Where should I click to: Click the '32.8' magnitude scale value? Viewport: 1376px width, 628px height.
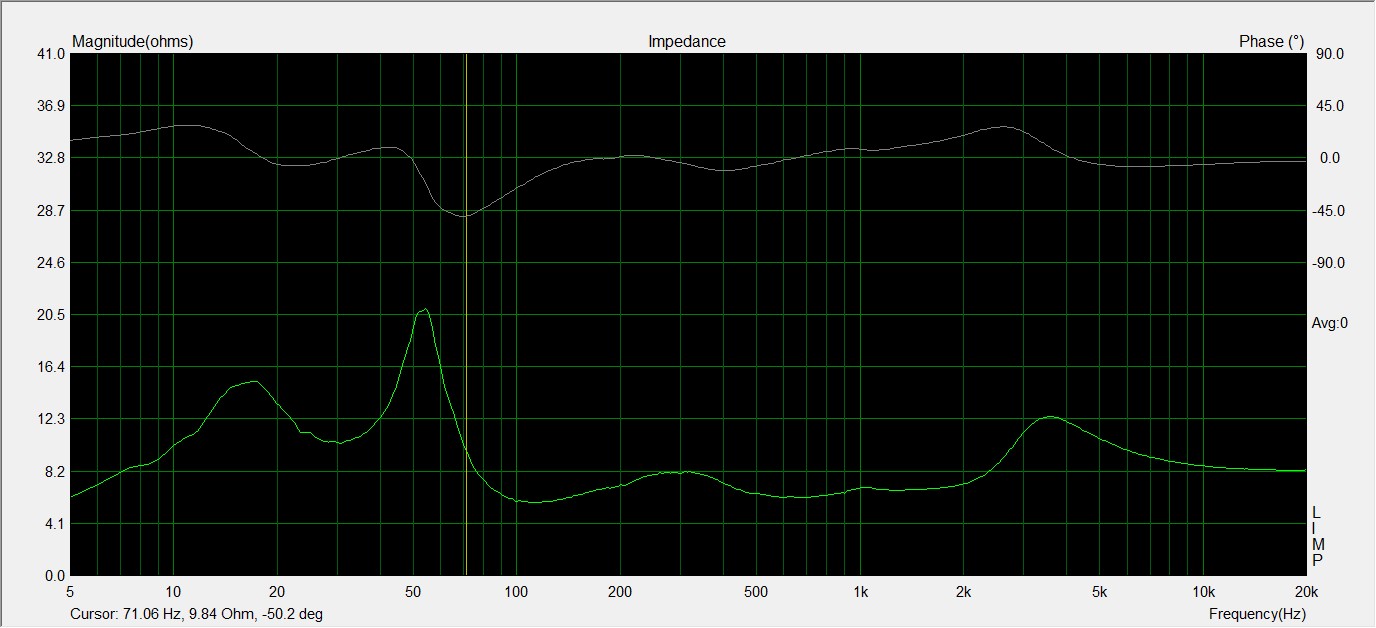(51, 158)
